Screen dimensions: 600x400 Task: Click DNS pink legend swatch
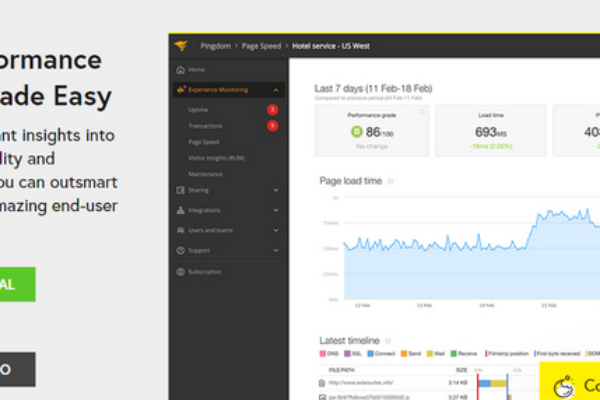coord(323,354)
